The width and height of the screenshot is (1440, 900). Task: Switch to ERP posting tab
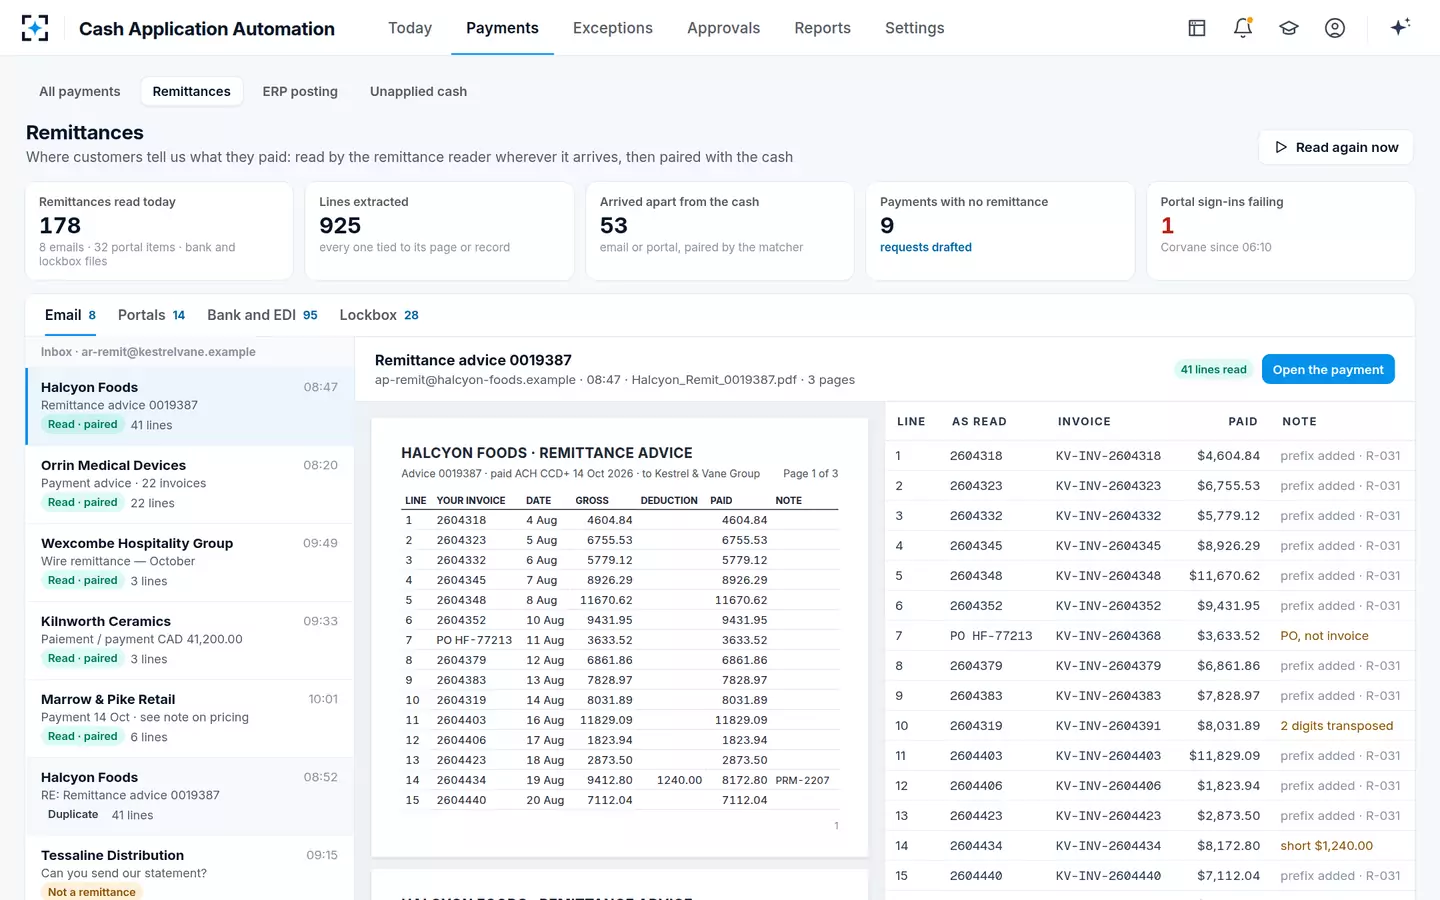pos(300,91)
